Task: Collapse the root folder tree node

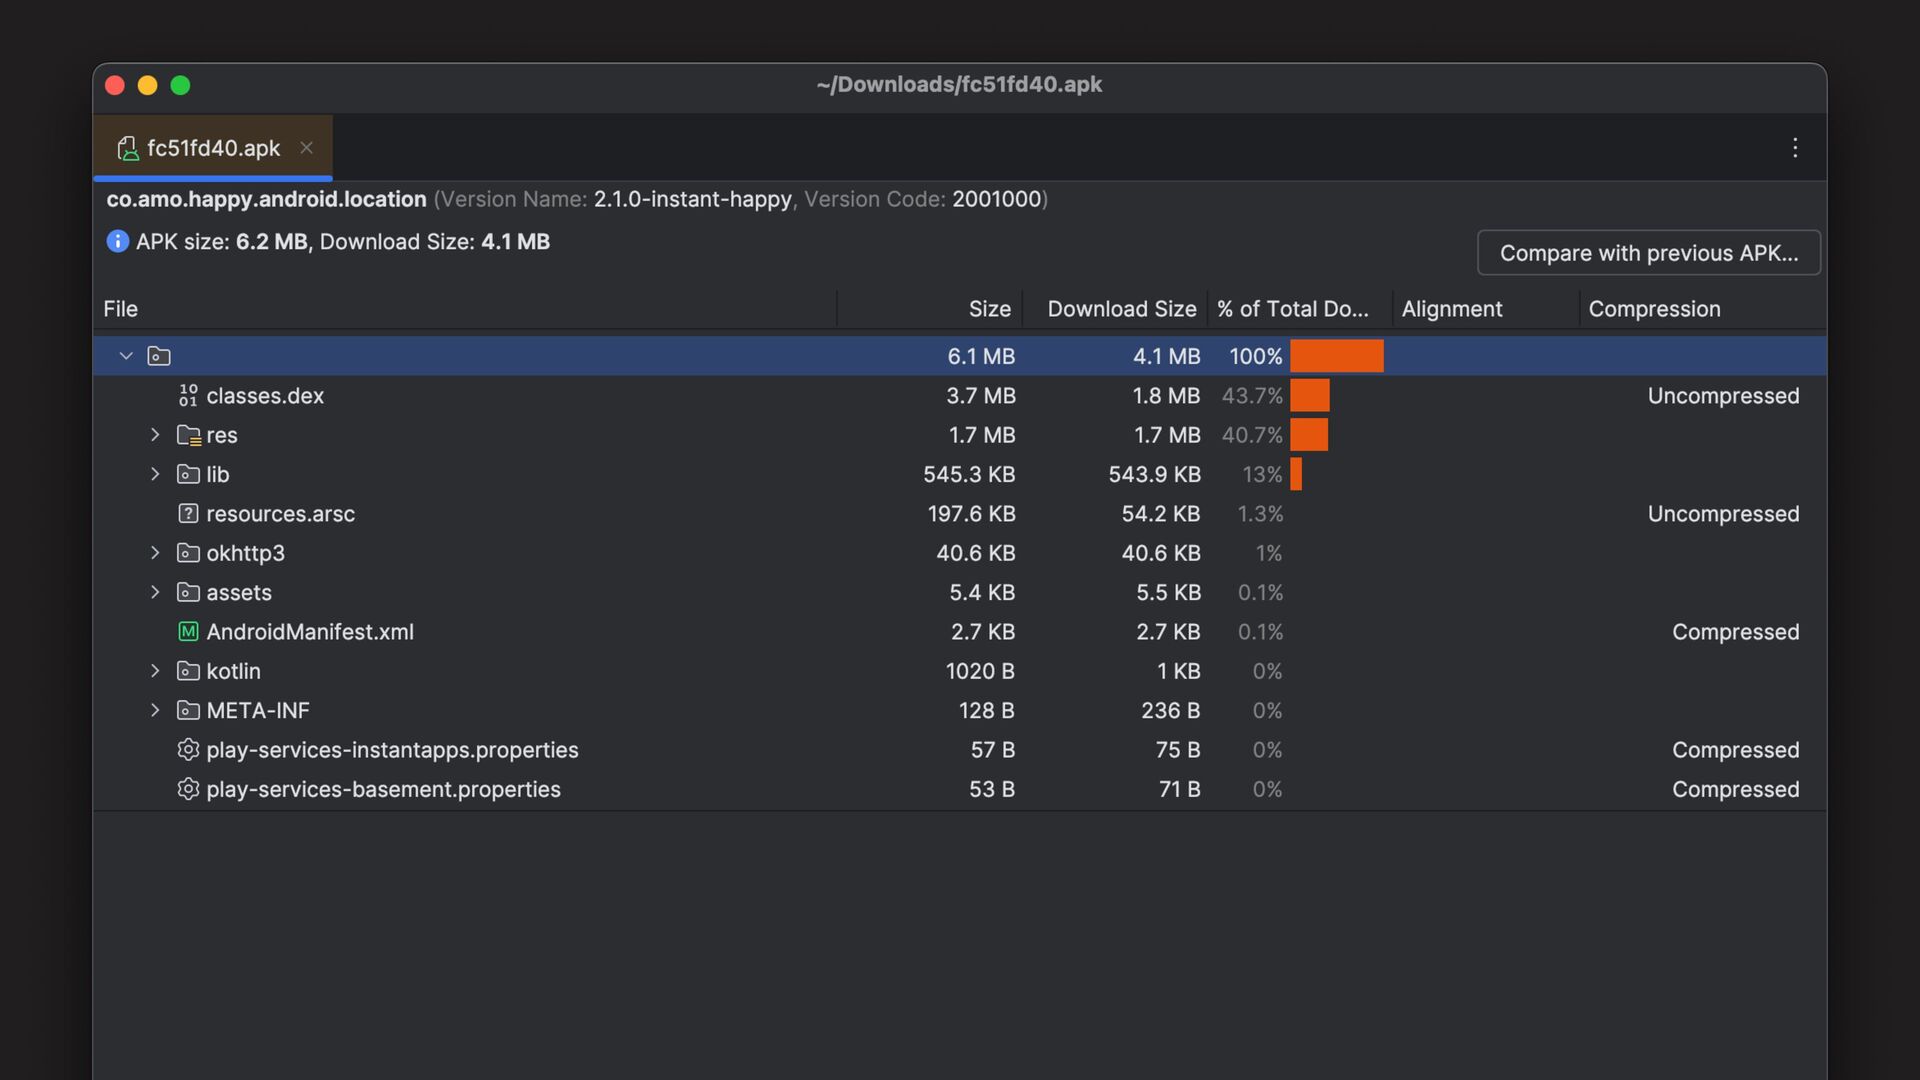Action: tap(126, 356)
